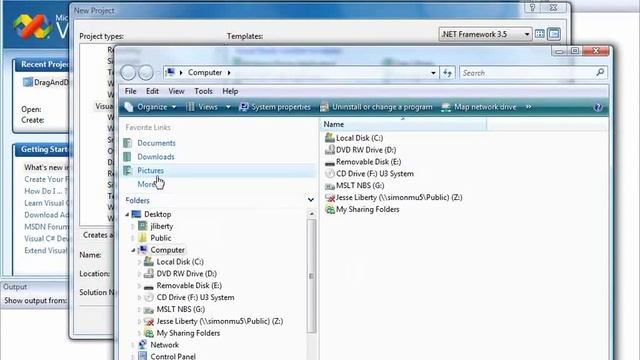The width and height of the screenshot is (640, 360).
Task: Open the Views dropdown arrow
Action: click(228, 107)
